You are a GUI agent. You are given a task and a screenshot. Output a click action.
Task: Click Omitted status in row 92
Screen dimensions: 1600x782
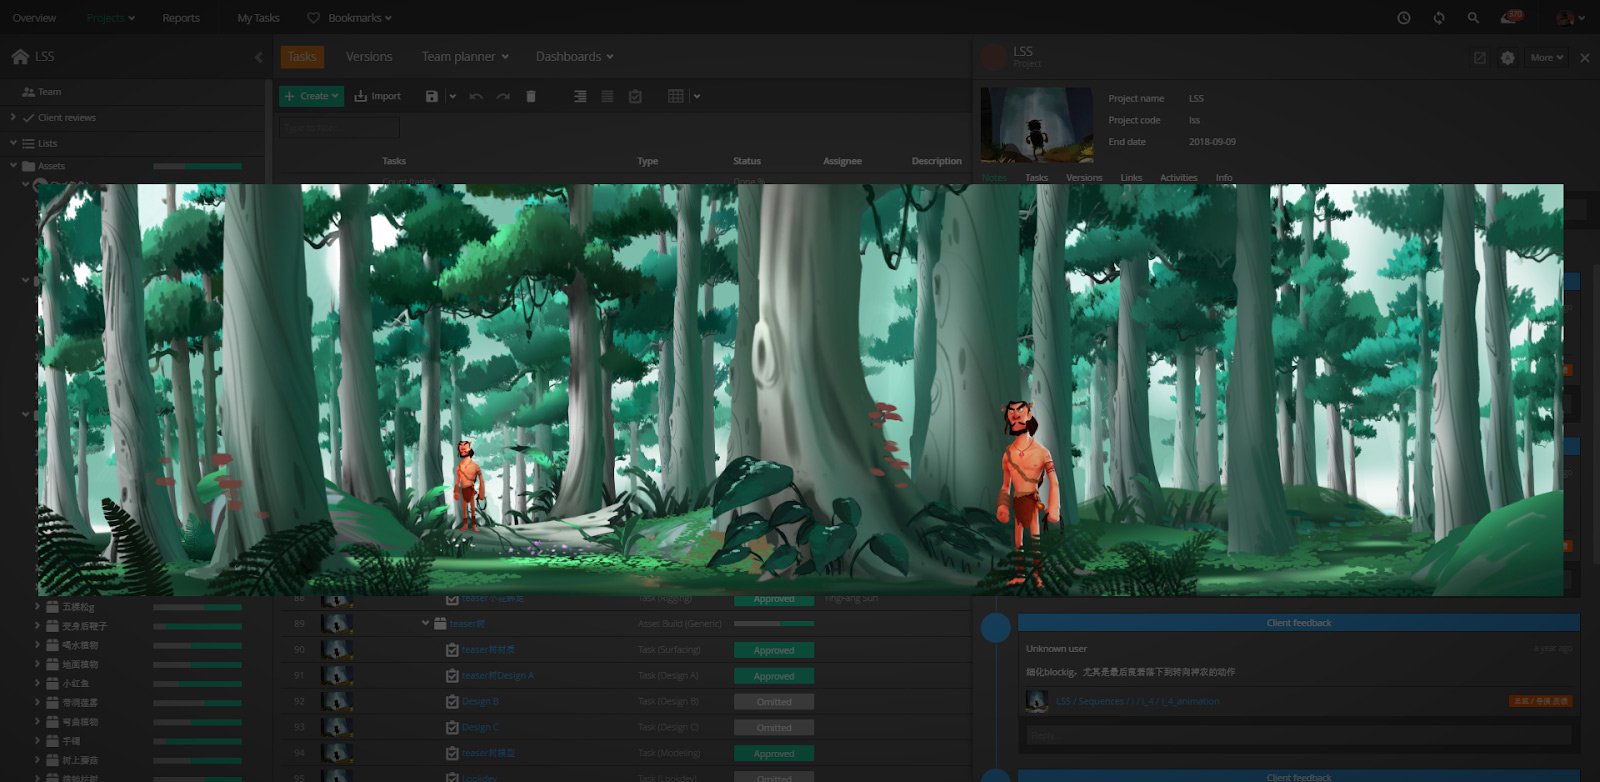tap(774, 702)
